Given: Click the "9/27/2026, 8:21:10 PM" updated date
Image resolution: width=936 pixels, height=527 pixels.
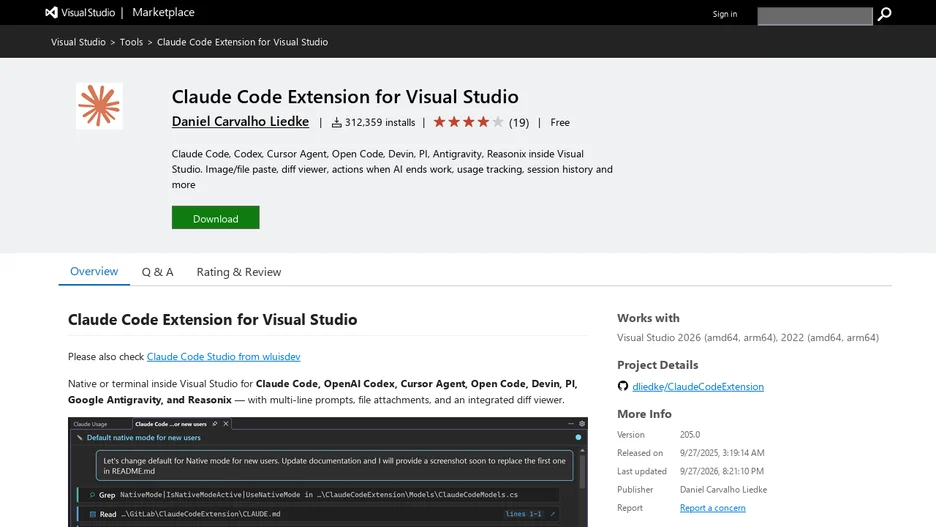Looking at the screenshot, I should pos(722,471).
